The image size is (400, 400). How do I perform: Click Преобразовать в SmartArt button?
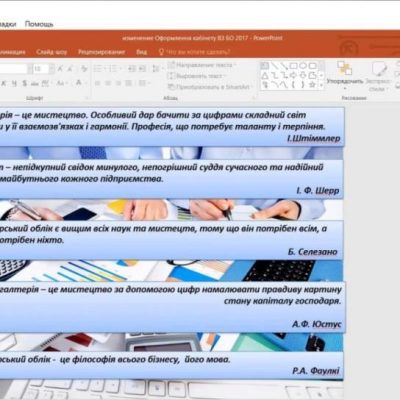210,87
